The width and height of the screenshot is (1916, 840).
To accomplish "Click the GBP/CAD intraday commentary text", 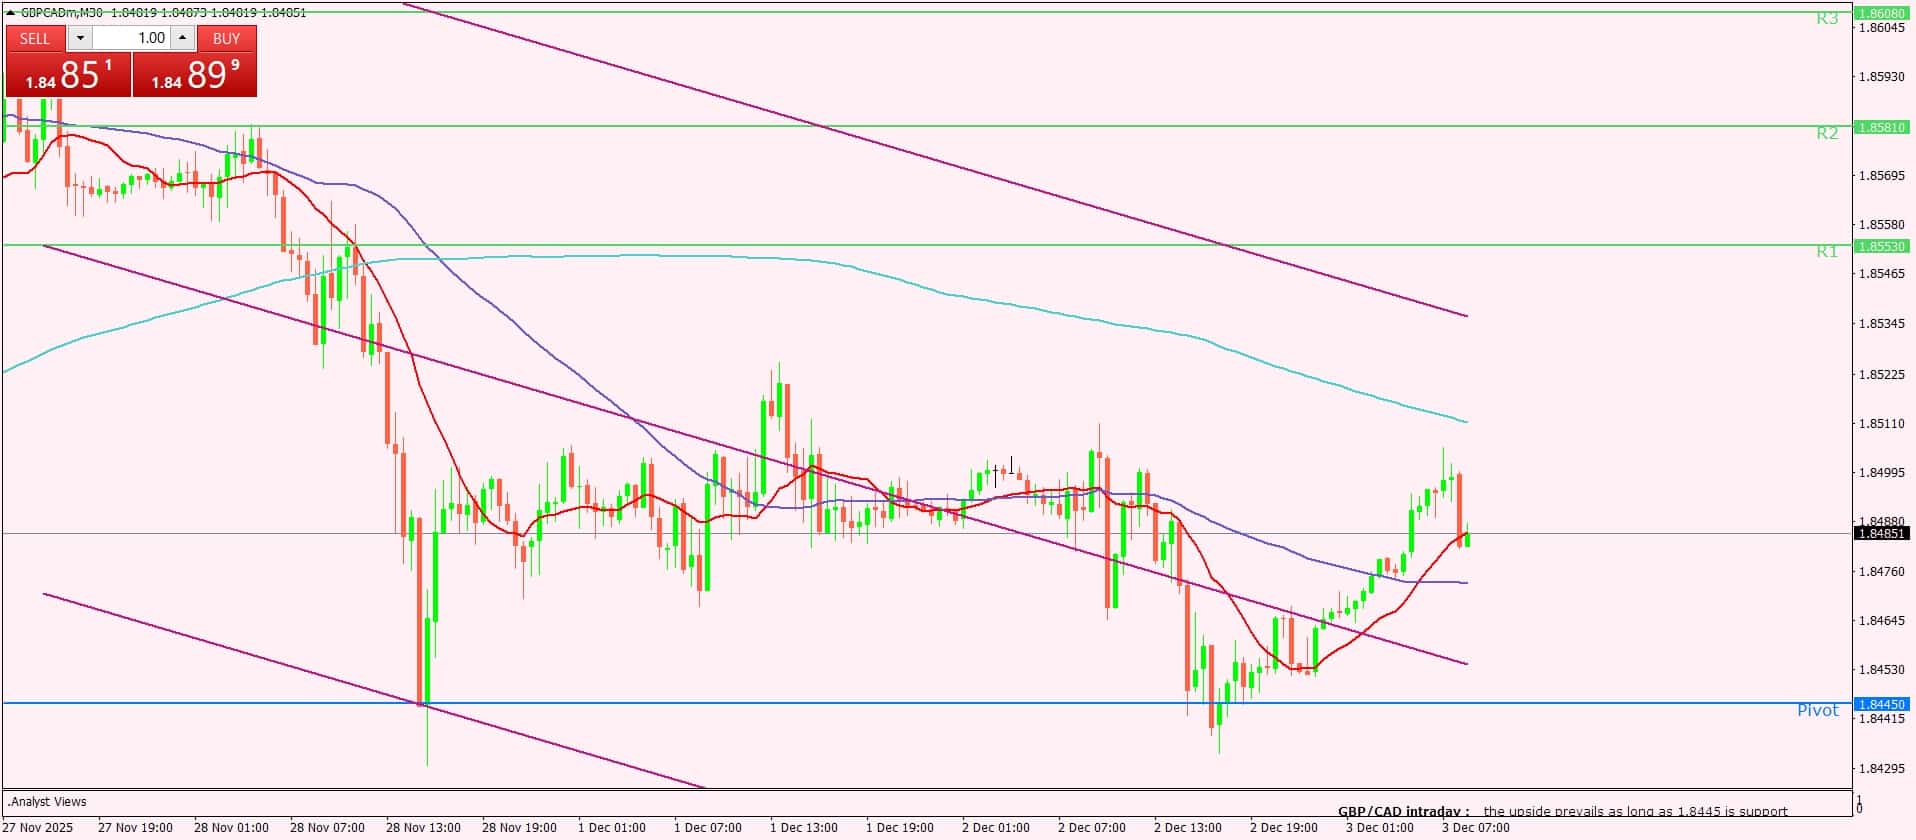I will [x=1562, y=811].
